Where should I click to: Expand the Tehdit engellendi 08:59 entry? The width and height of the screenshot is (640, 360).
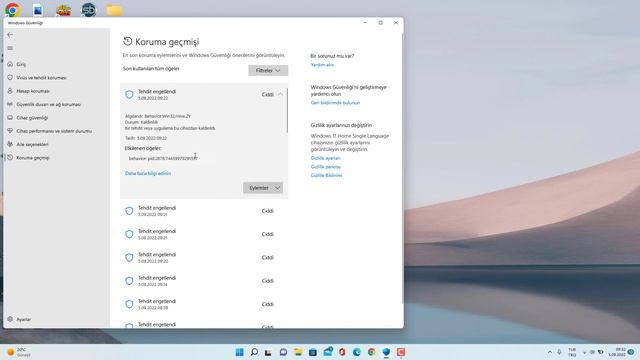(203, 304)
